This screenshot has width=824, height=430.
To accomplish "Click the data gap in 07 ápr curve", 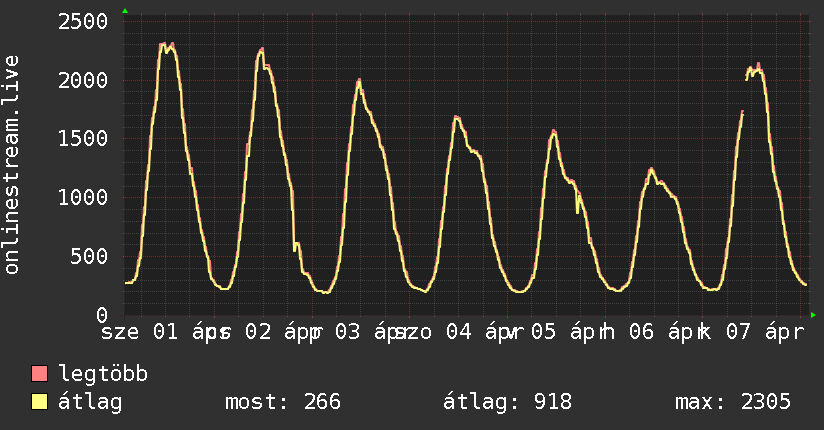I will coord(744,95).
